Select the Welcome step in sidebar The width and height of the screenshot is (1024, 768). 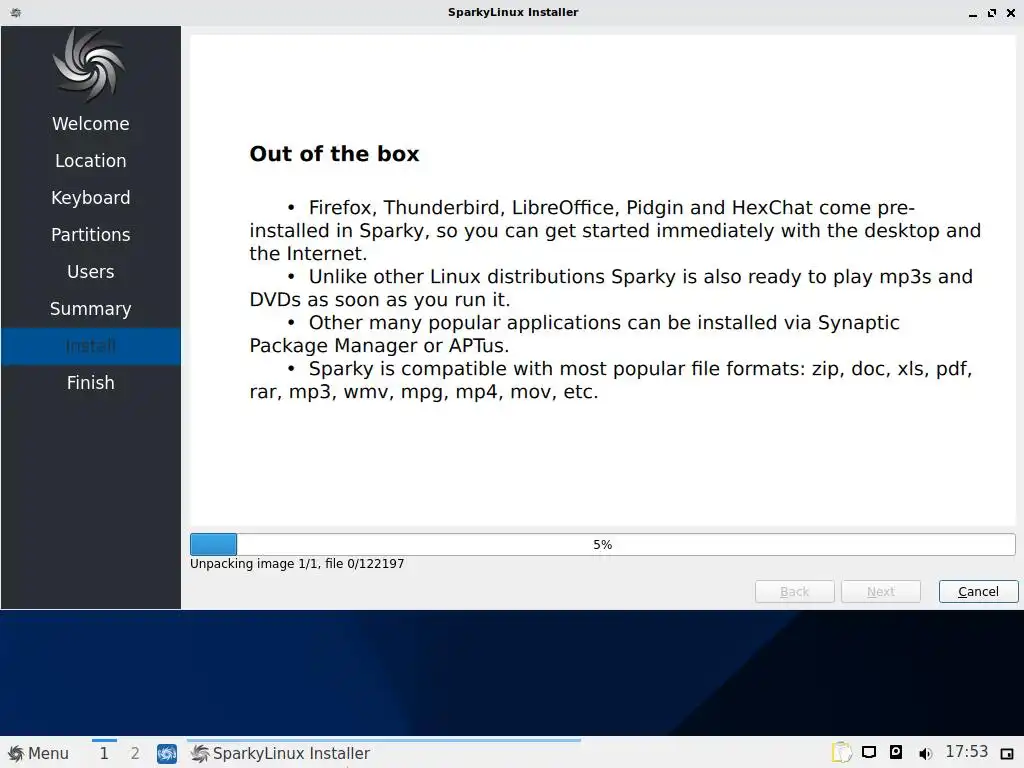click(91, 123)
